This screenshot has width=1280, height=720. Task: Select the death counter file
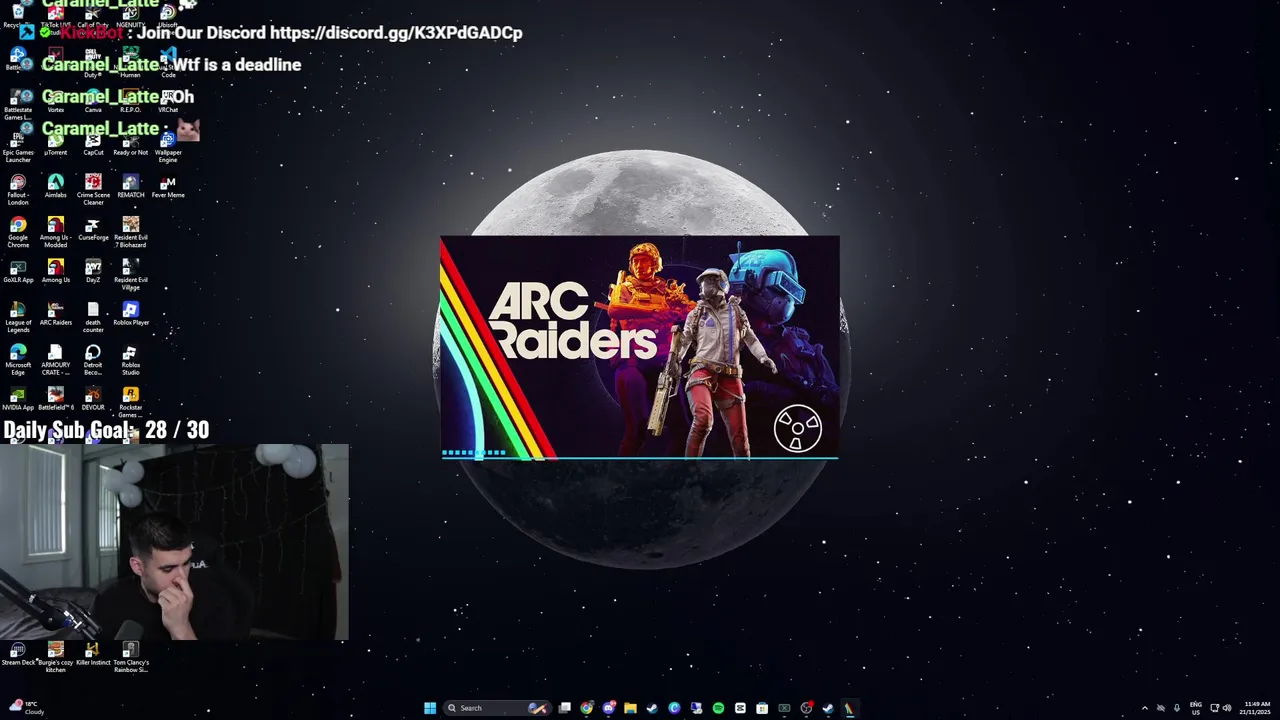(93, 318)
